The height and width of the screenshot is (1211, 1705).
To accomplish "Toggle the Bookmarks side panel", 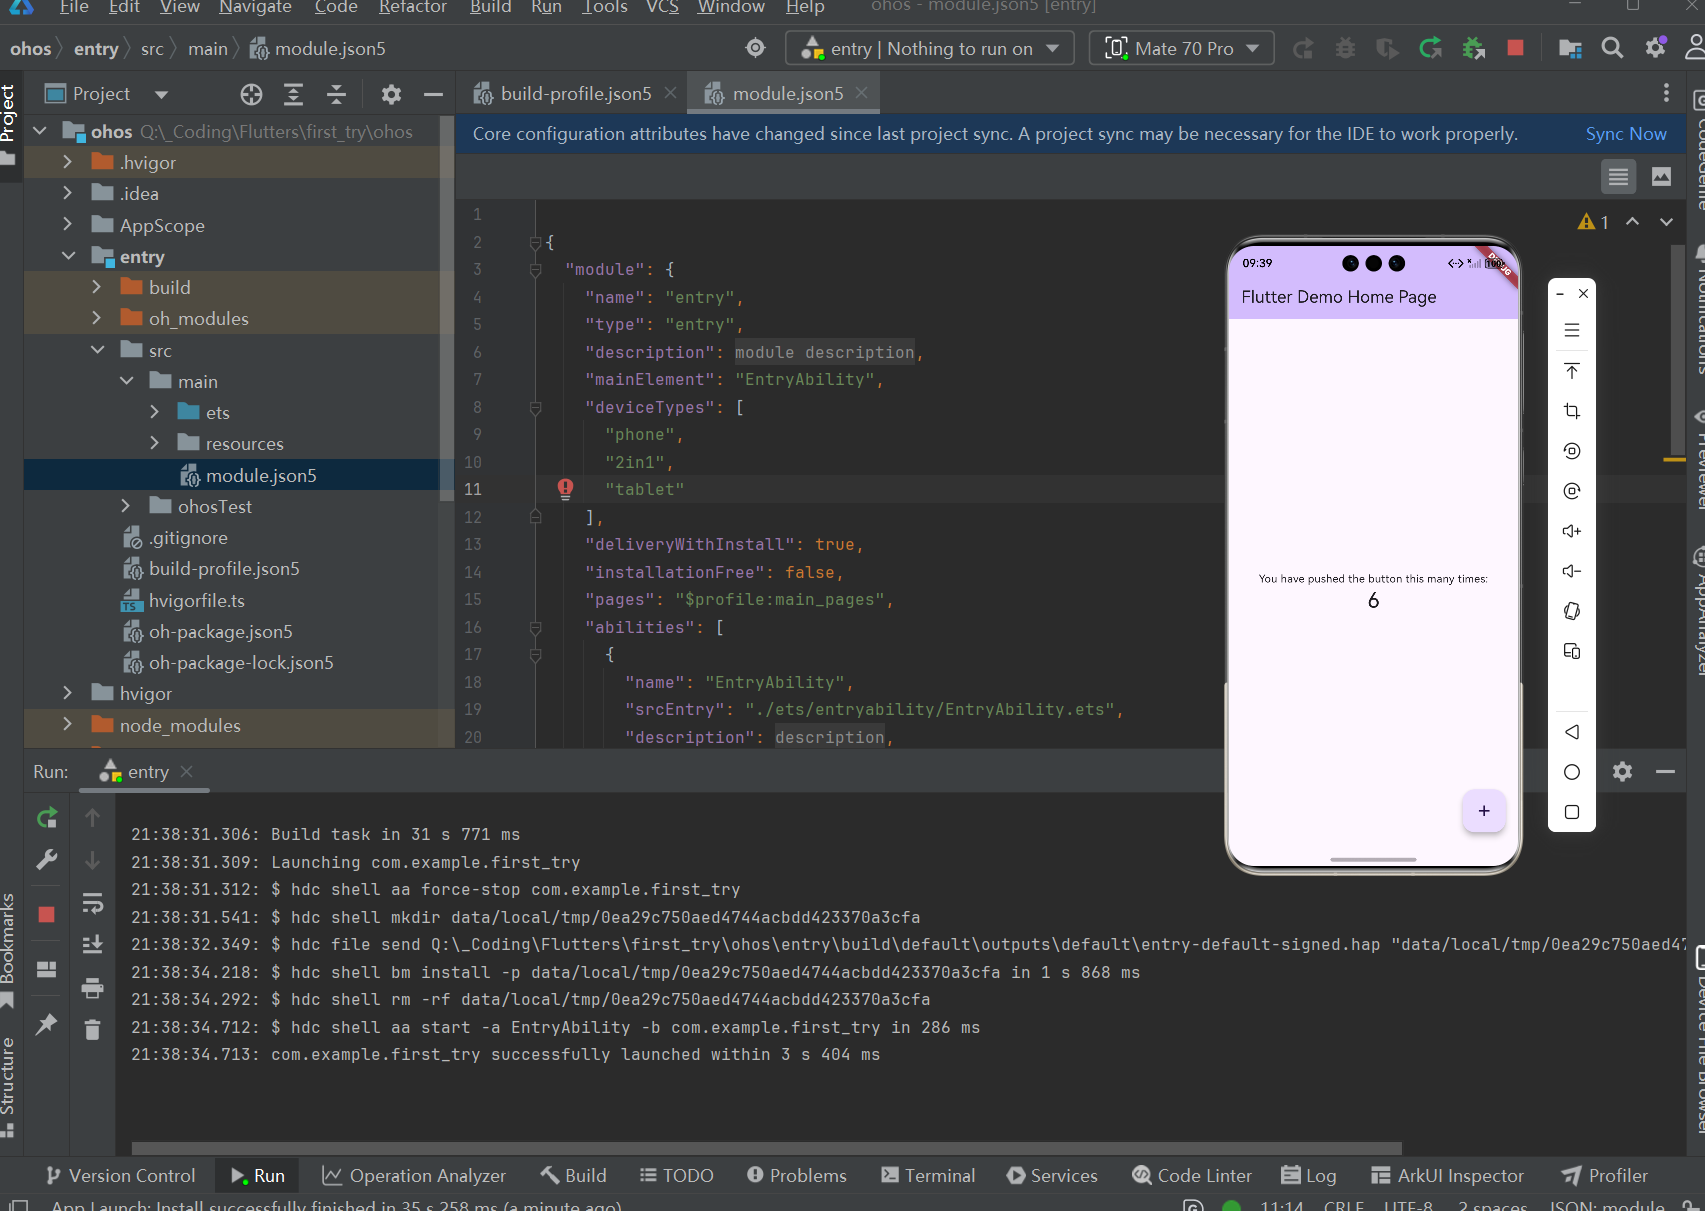I will (x=9, y=940).
